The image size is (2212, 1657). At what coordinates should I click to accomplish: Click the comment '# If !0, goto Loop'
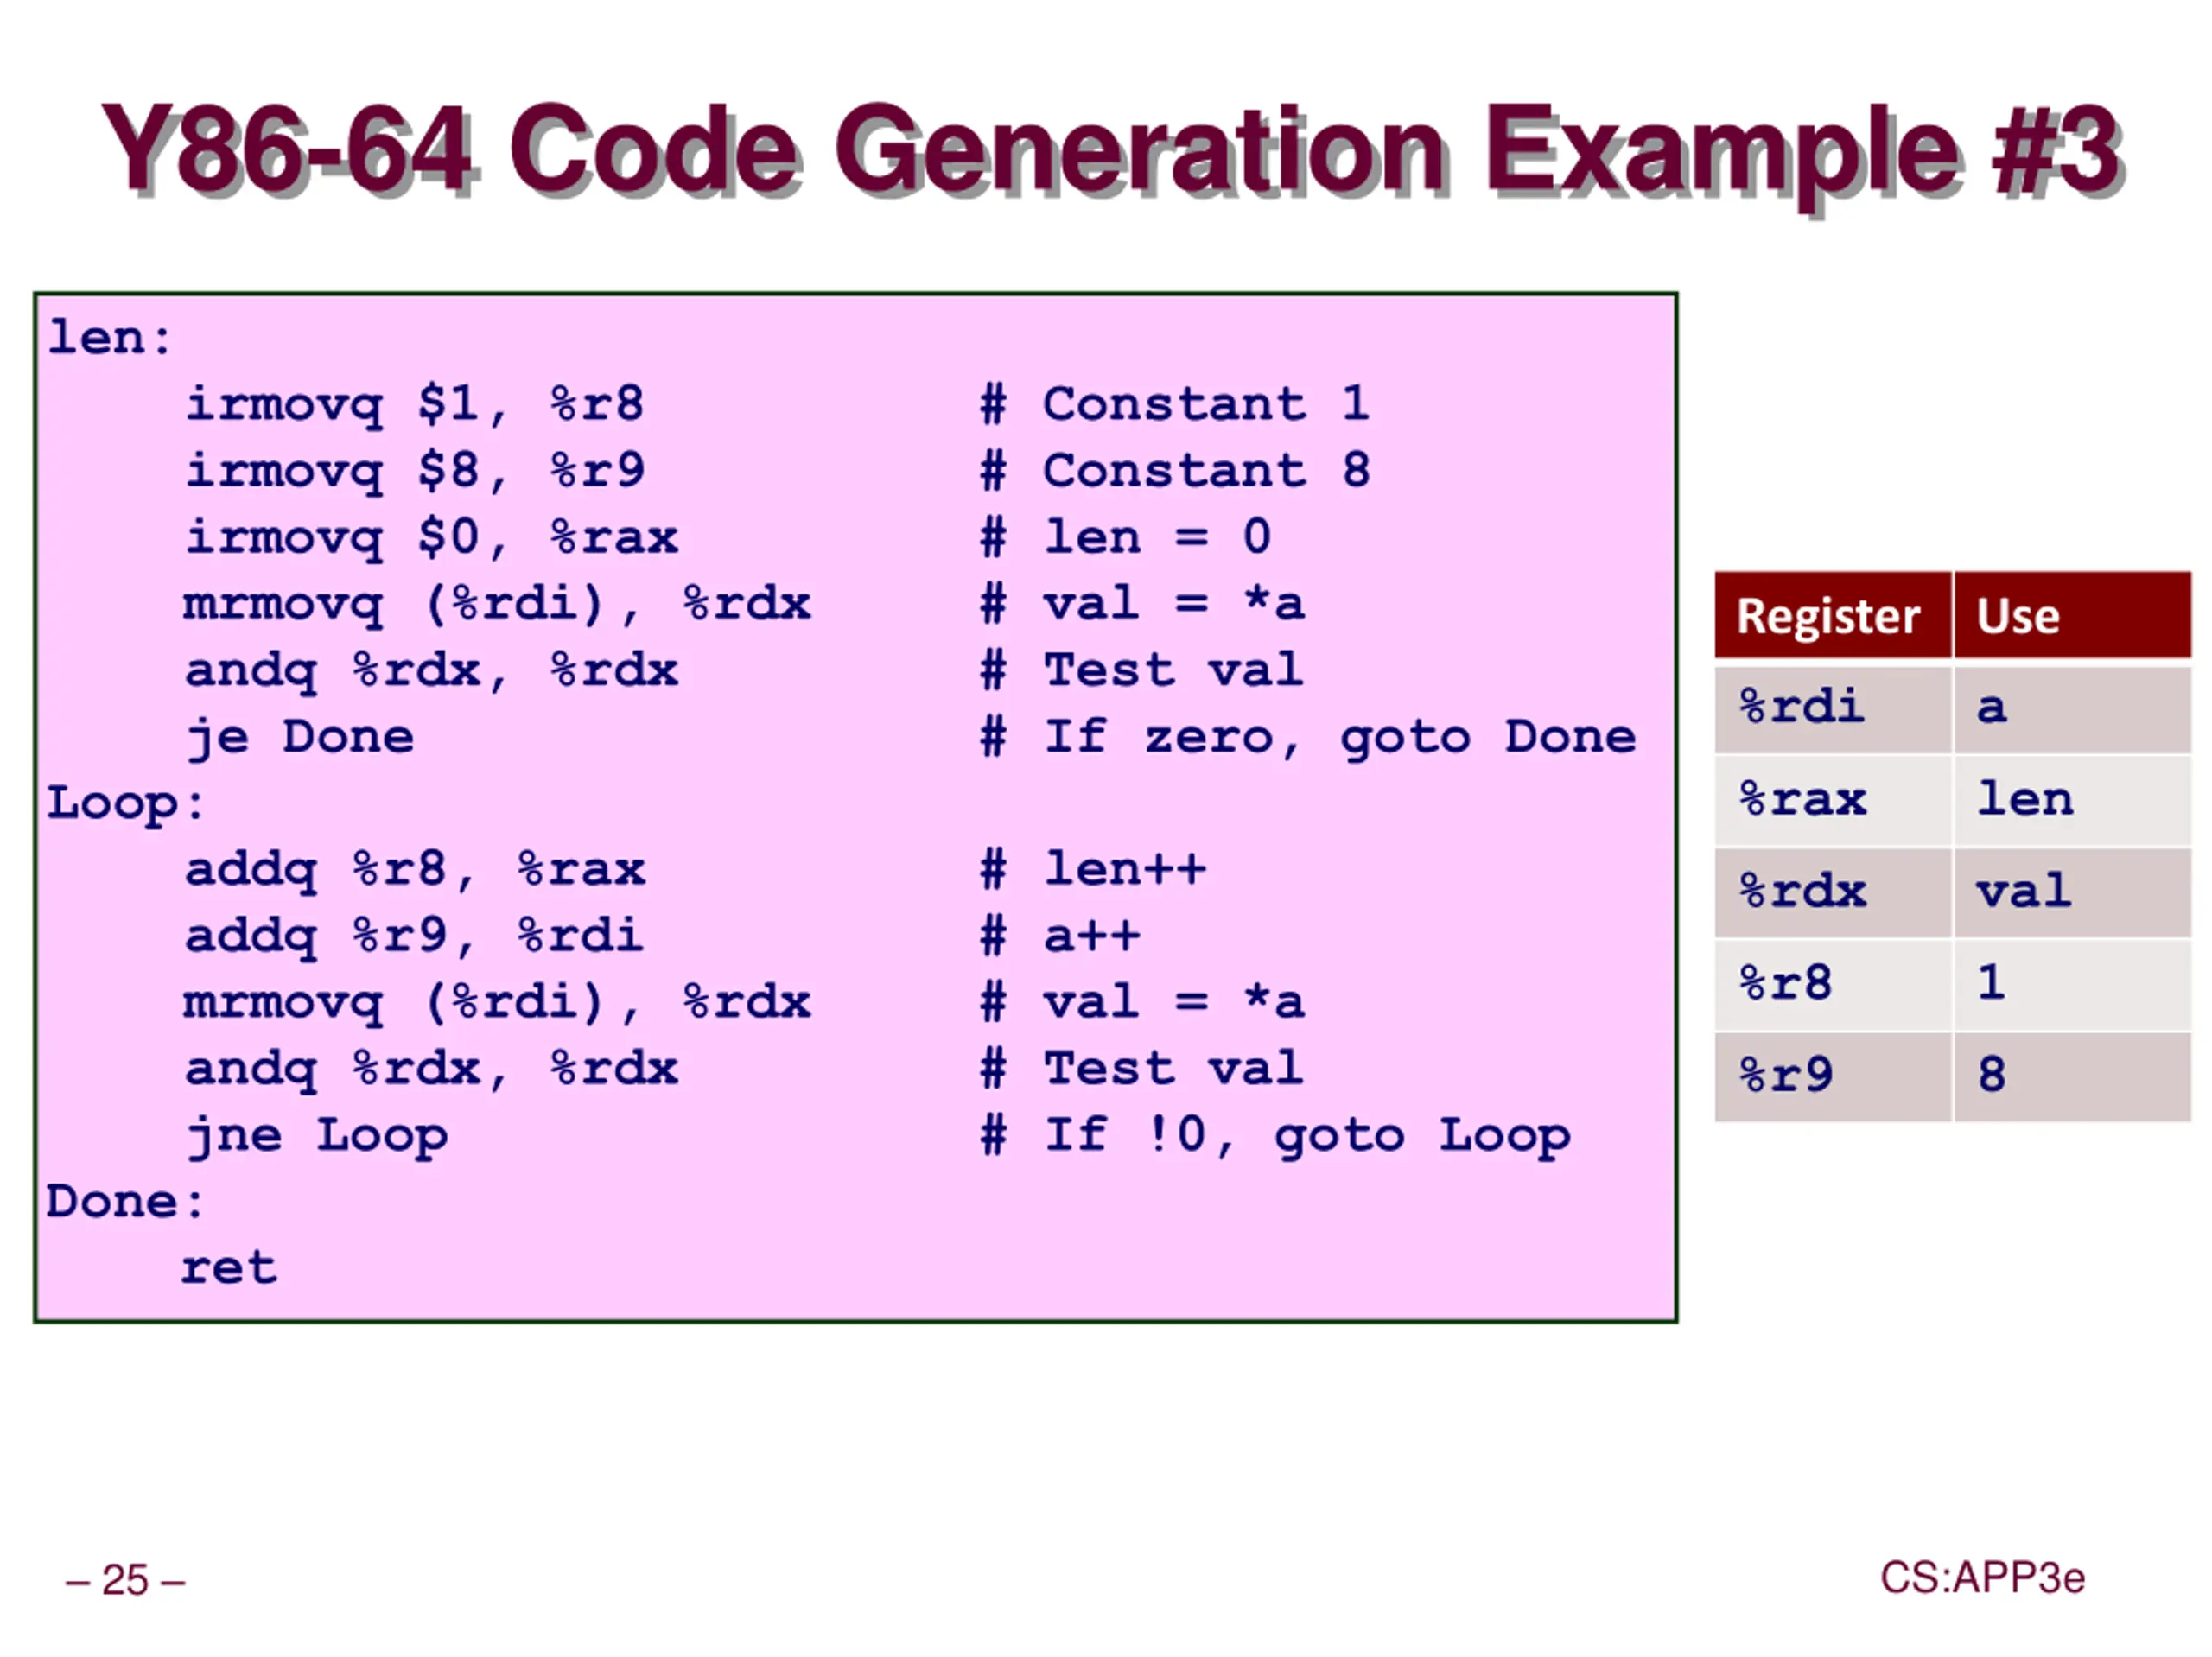click(1275, 1136)
